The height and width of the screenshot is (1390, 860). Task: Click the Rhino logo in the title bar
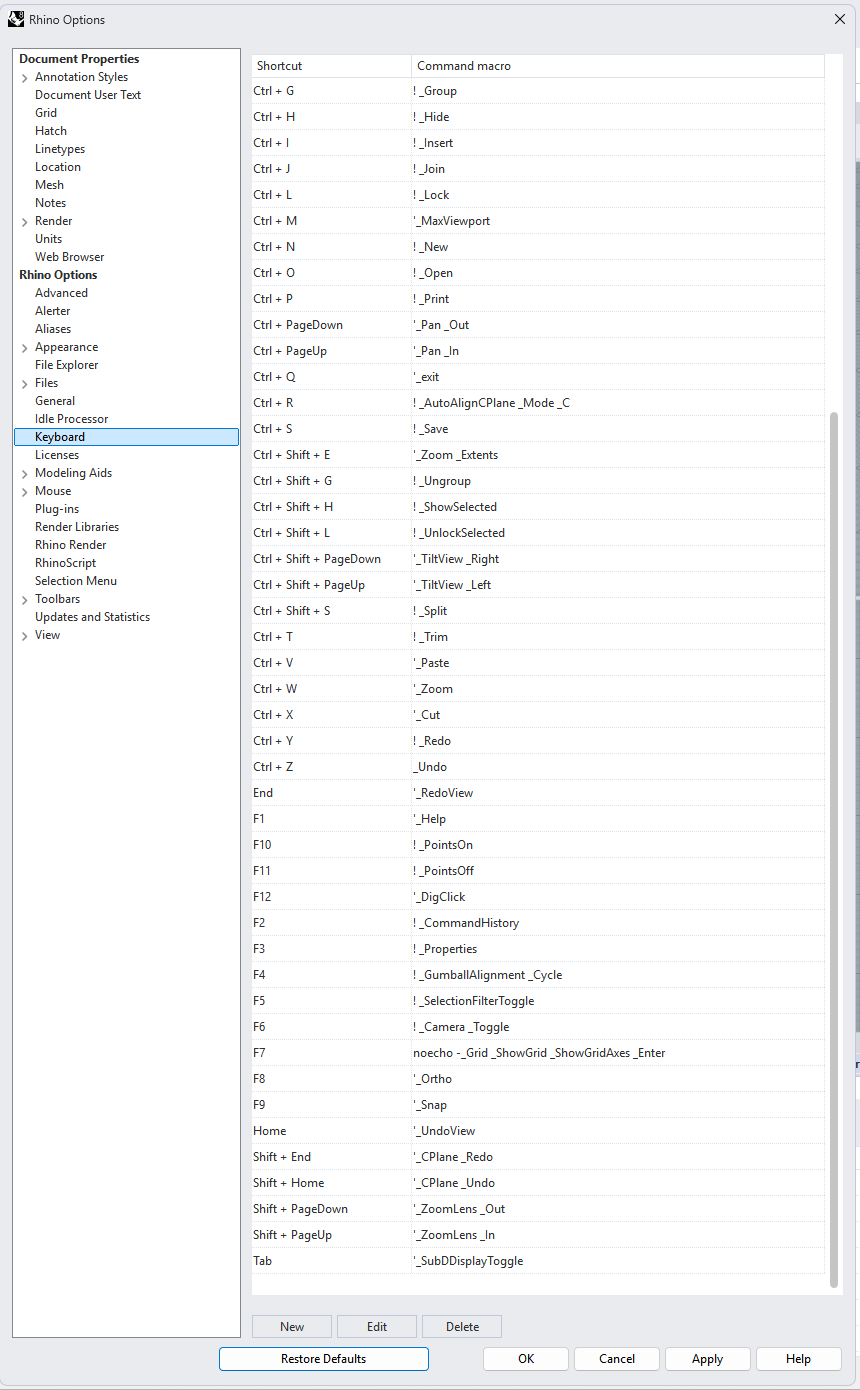(x=16, y=19)
